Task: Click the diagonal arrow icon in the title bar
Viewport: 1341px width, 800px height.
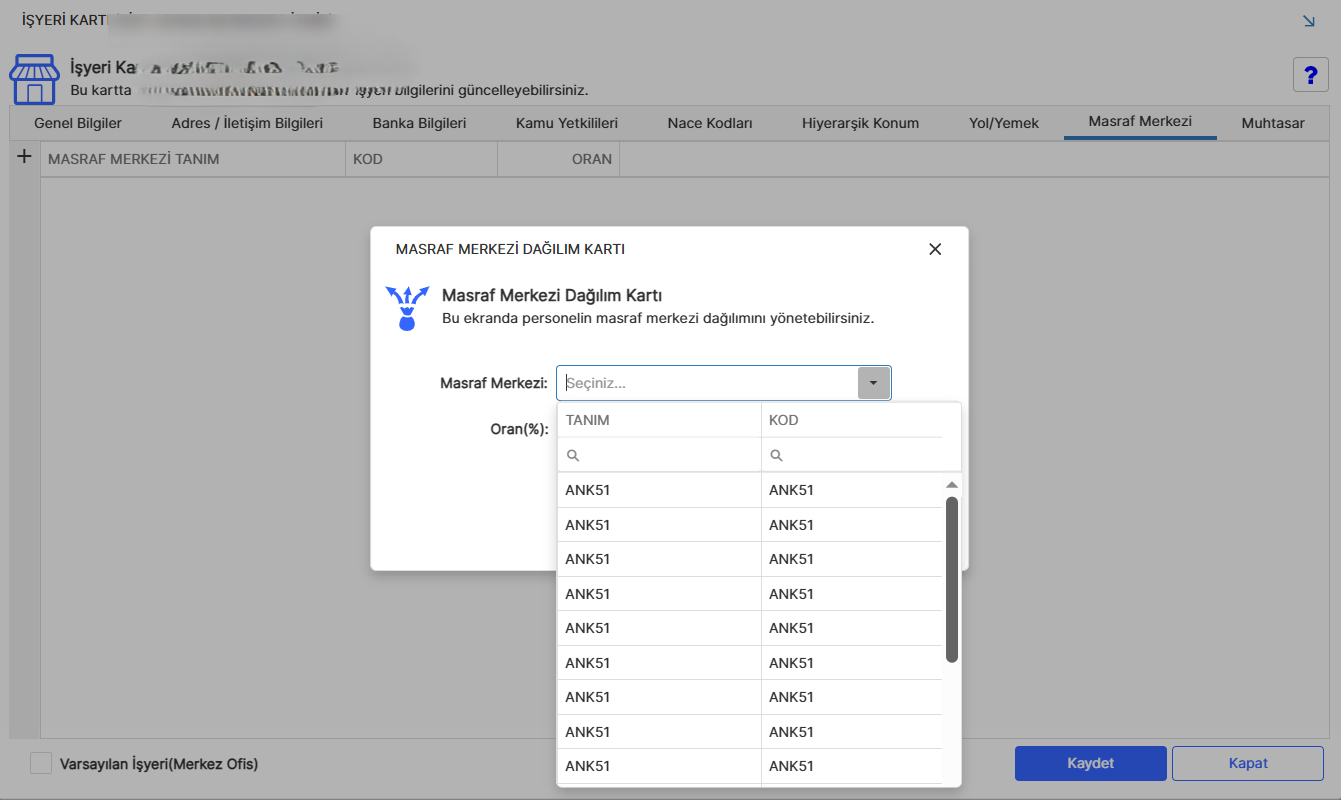Action: 1309,21
